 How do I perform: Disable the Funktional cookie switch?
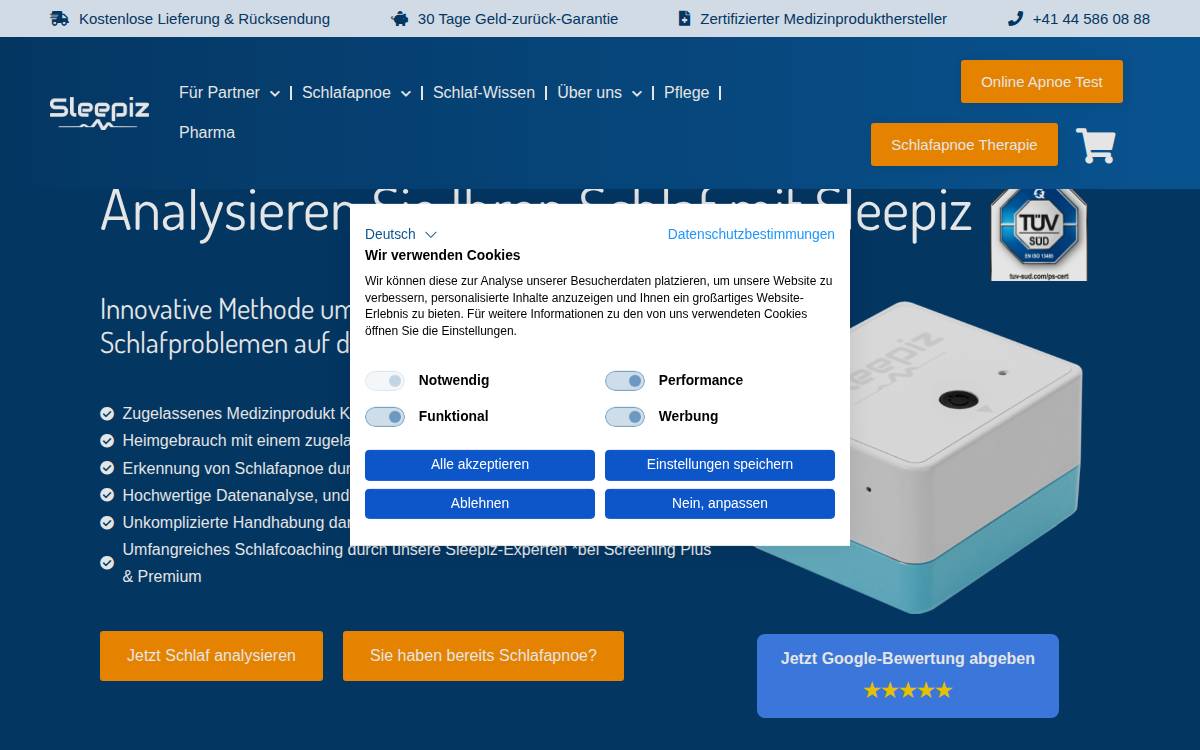(385, 416)
